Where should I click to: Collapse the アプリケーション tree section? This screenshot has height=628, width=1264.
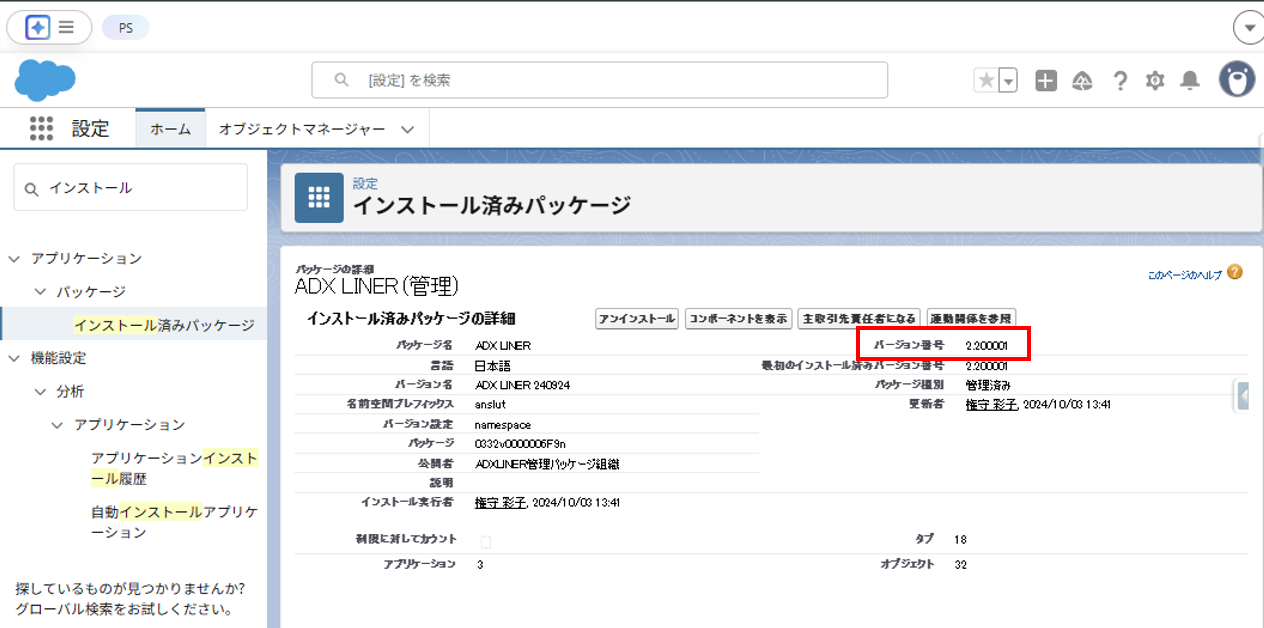(x=14, y=259)
